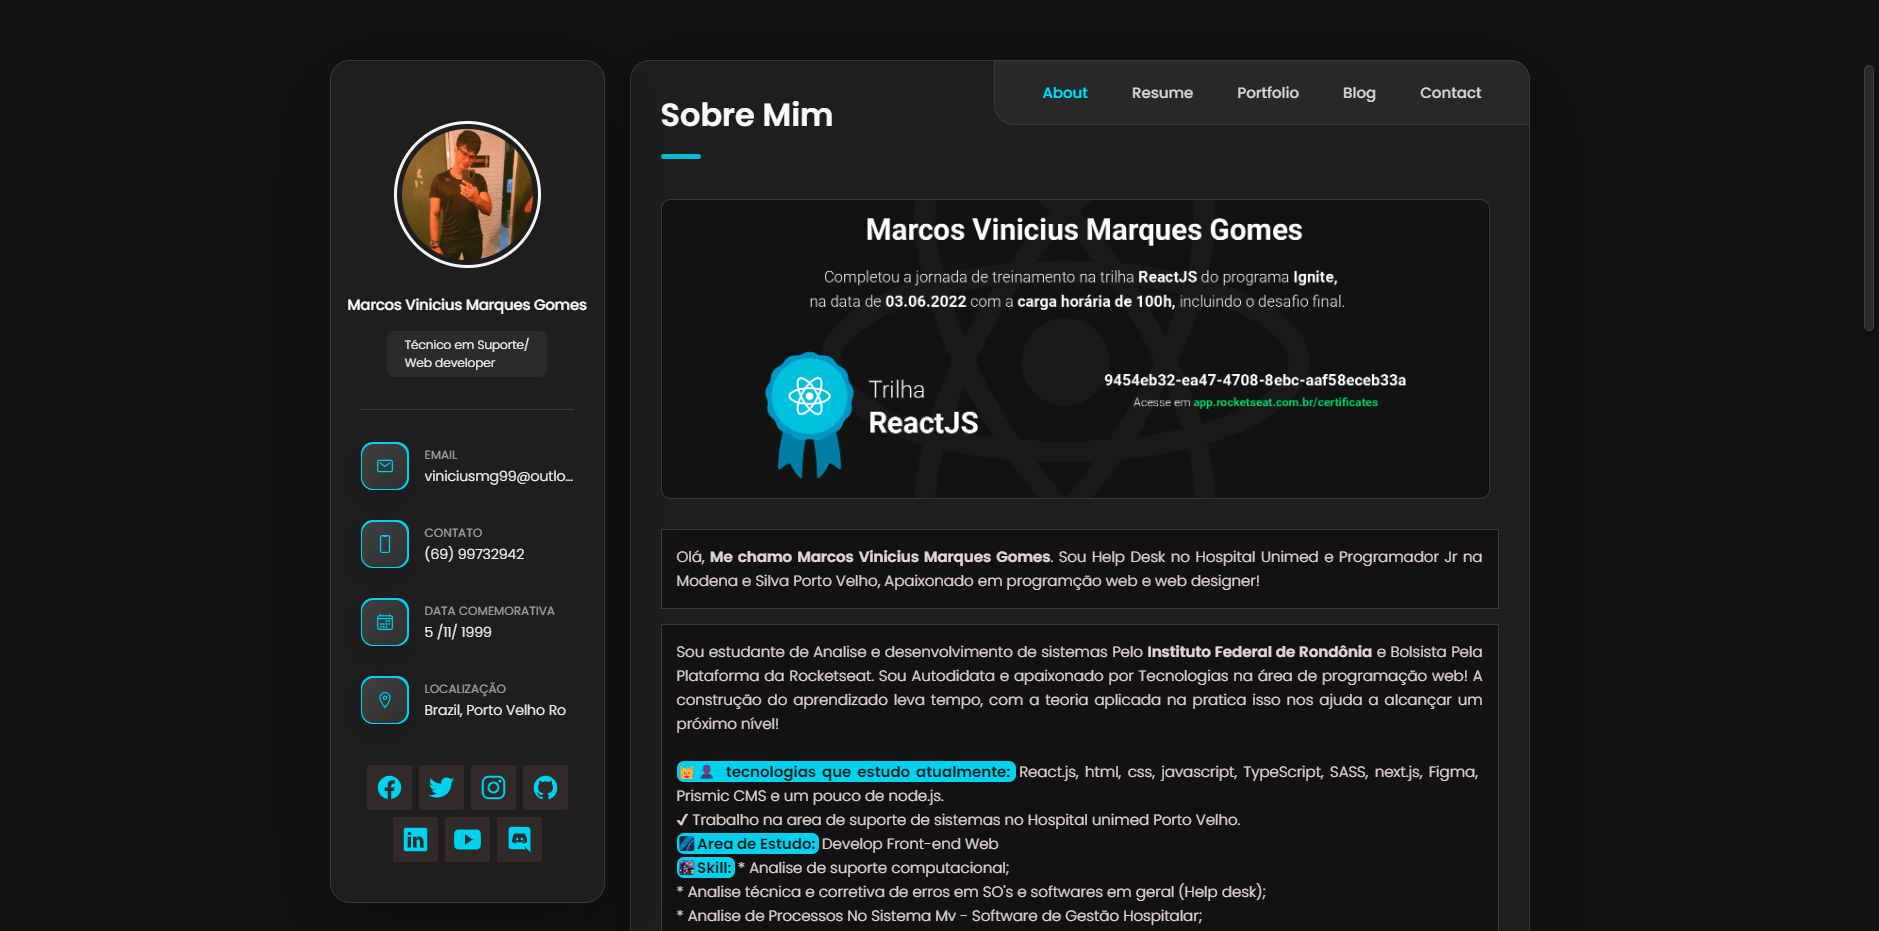The height and width of the screenshot is (931, 1879).
Task: Open the Discord icon
Action: click(x=519, y=839)
